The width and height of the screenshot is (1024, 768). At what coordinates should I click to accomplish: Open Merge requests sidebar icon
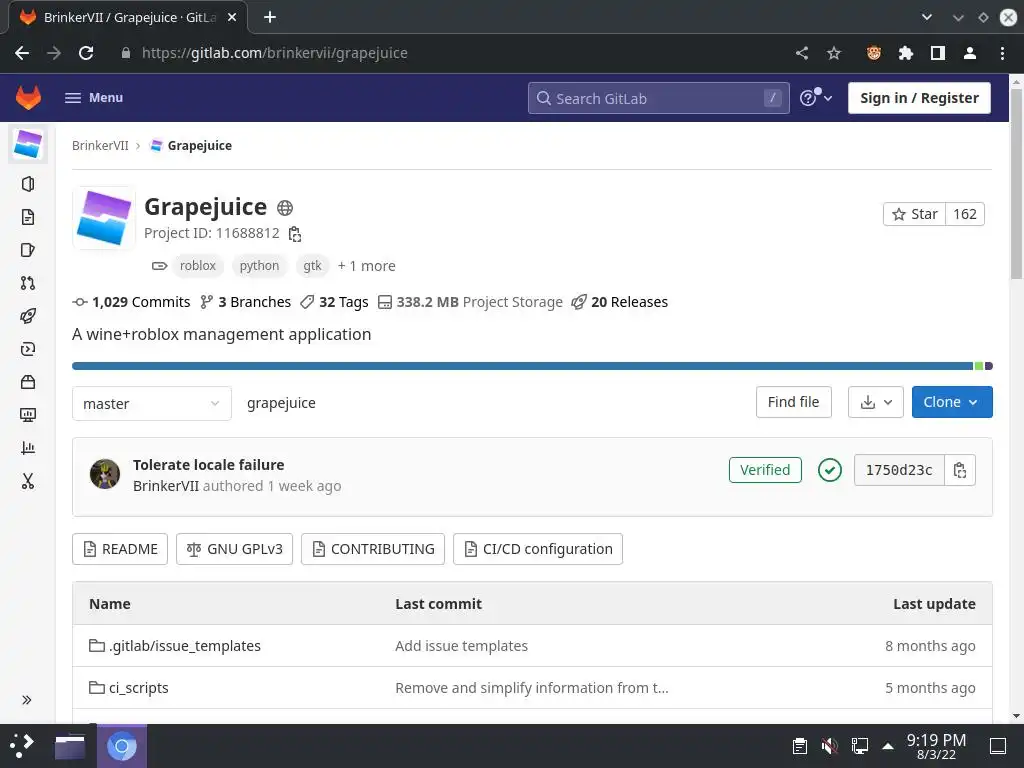point(27,283)
